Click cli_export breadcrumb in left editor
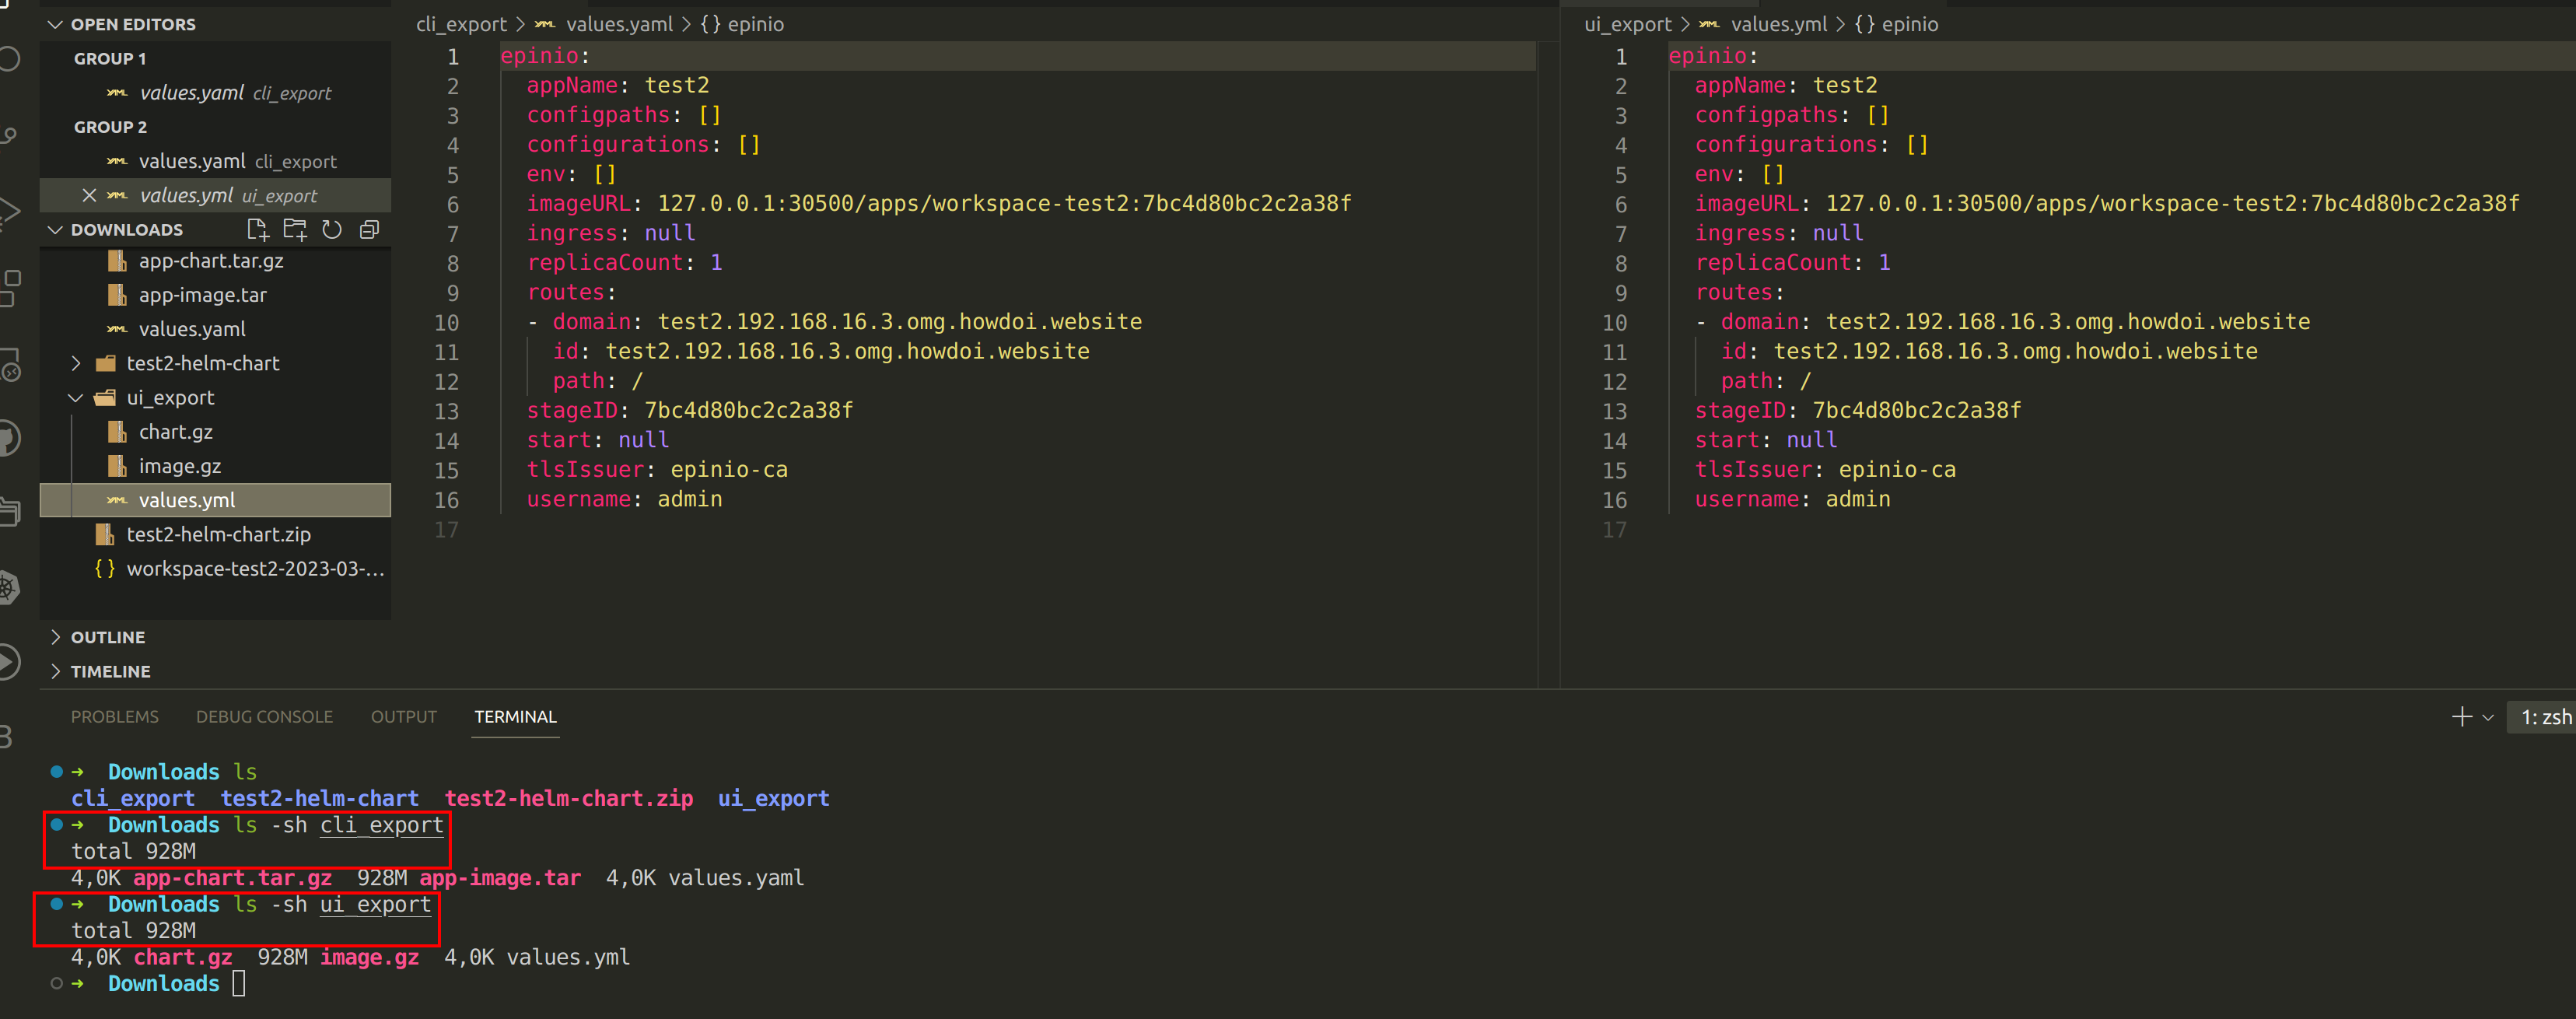 [461, 24]
